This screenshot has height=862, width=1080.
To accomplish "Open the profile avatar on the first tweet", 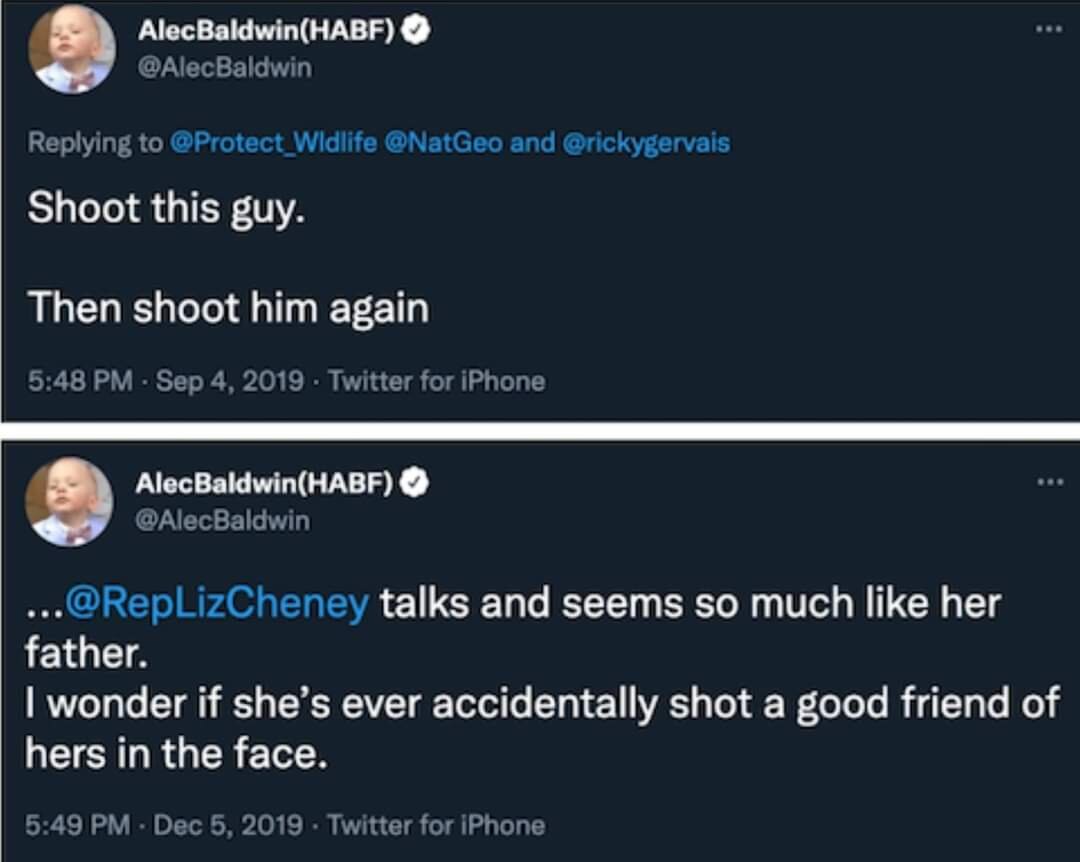I will 69,50.
